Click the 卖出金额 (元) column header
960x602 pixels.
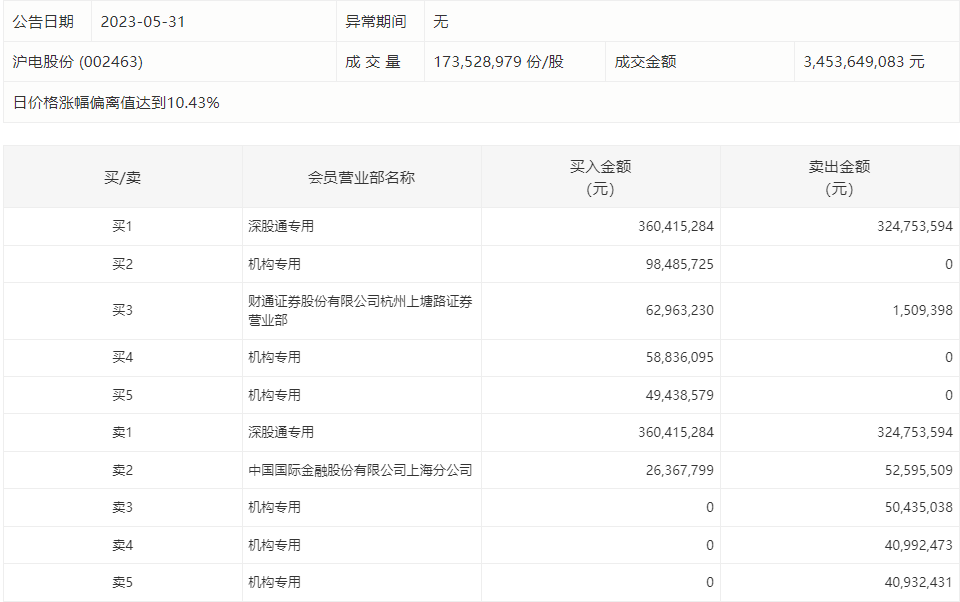click(x=839, y=178)
